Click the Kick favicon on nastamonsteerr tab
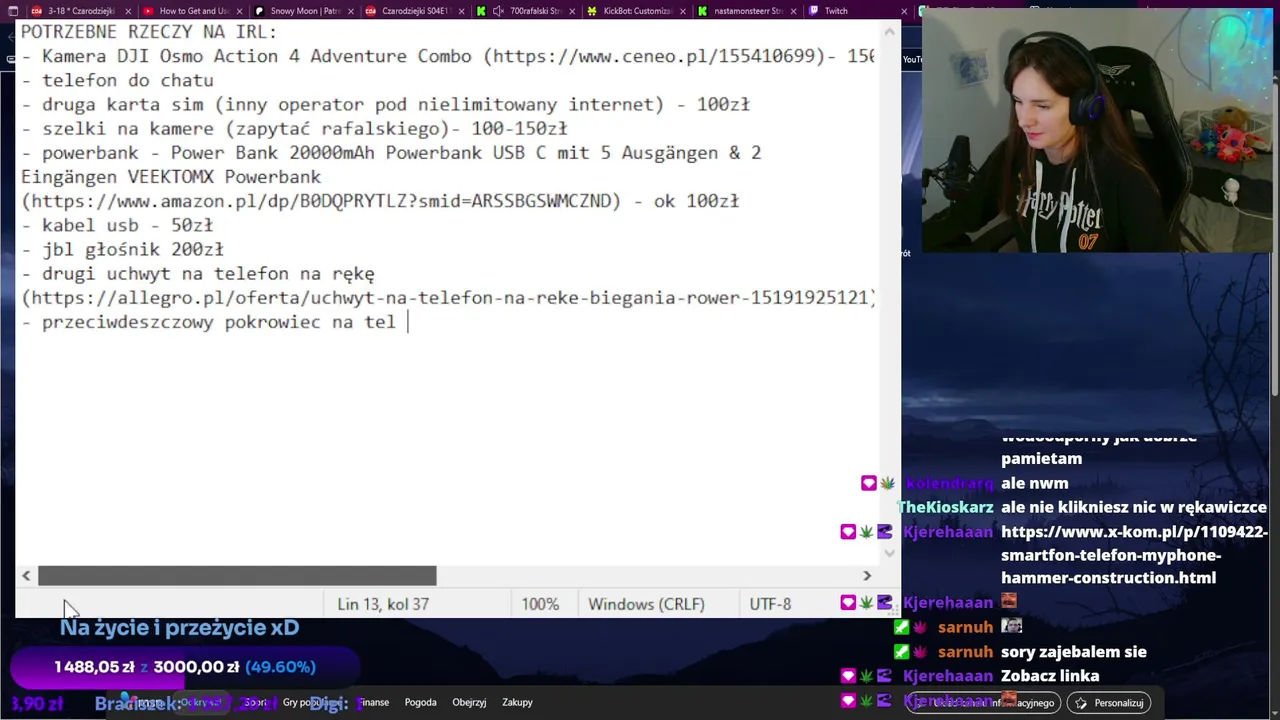 [x=703, y=11]
